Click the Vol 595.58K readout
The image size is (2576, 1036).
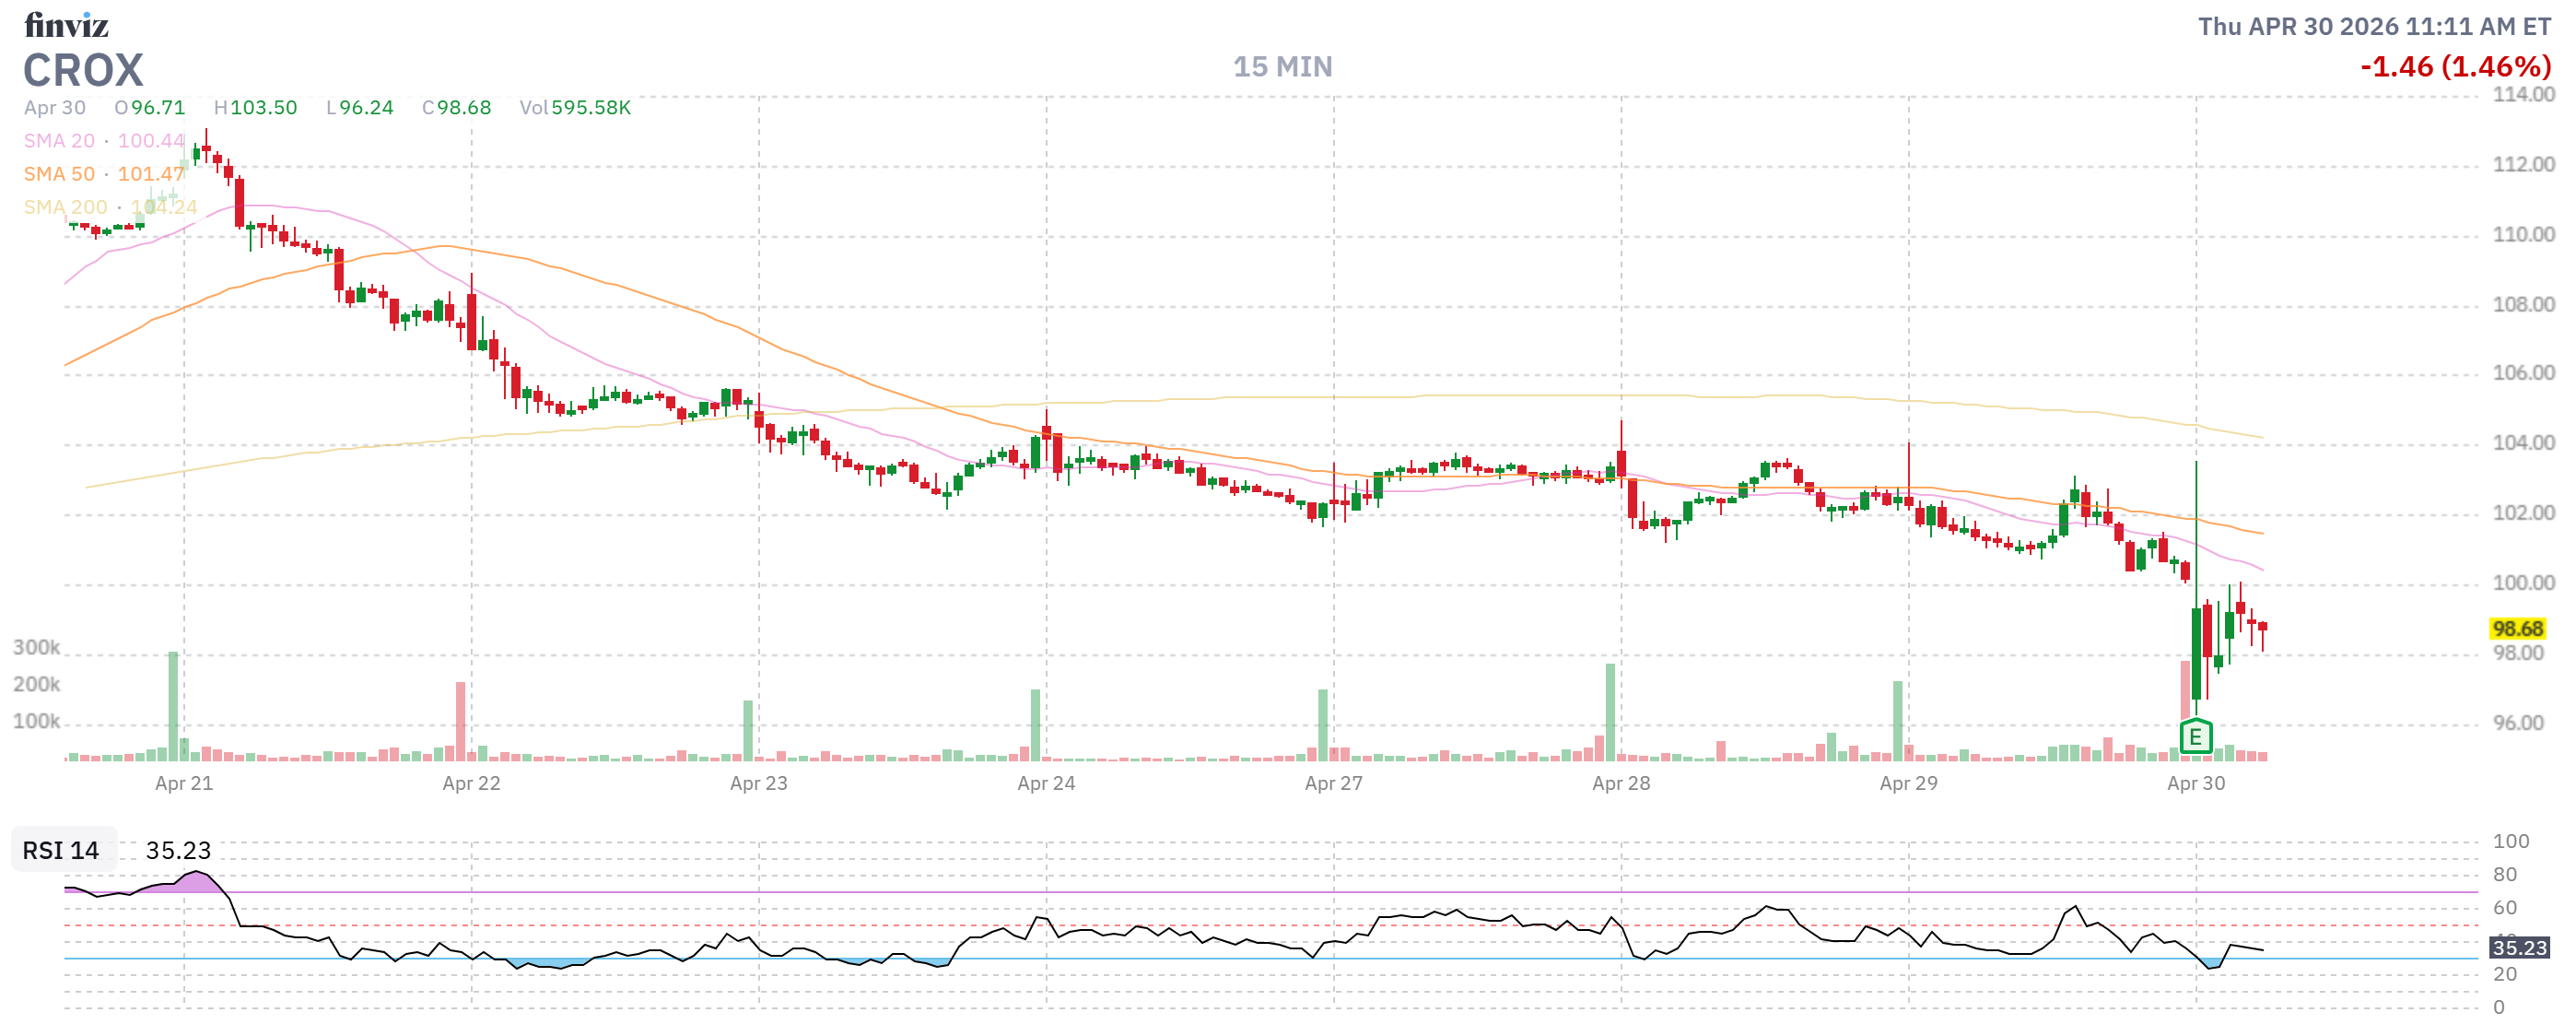click(x=575, y=107)
